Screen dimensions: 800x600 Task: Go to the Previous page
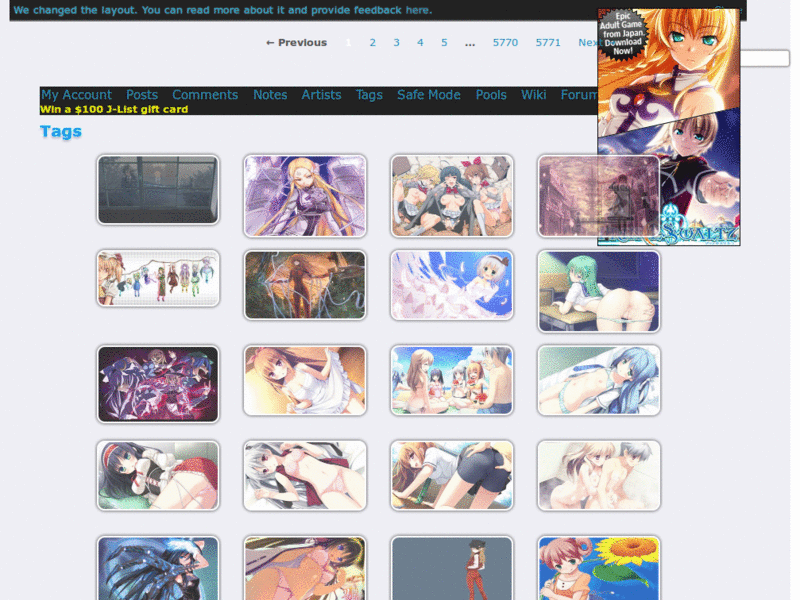296,43
